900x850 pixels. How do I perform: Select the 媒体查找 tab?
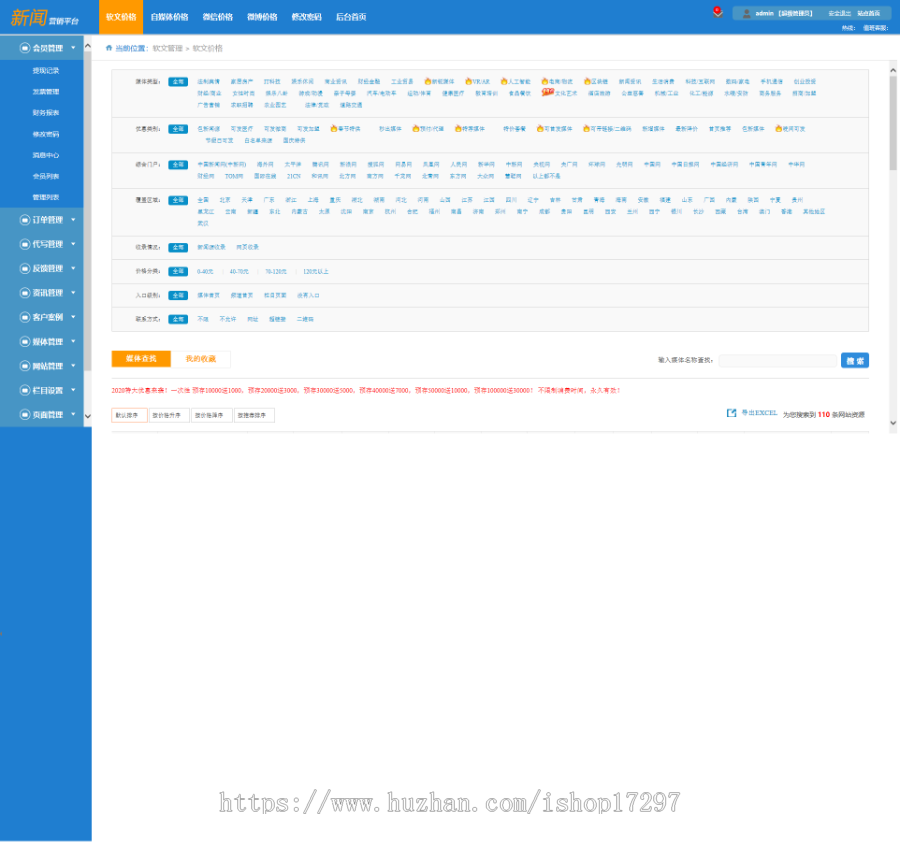(x=141, y=359)
